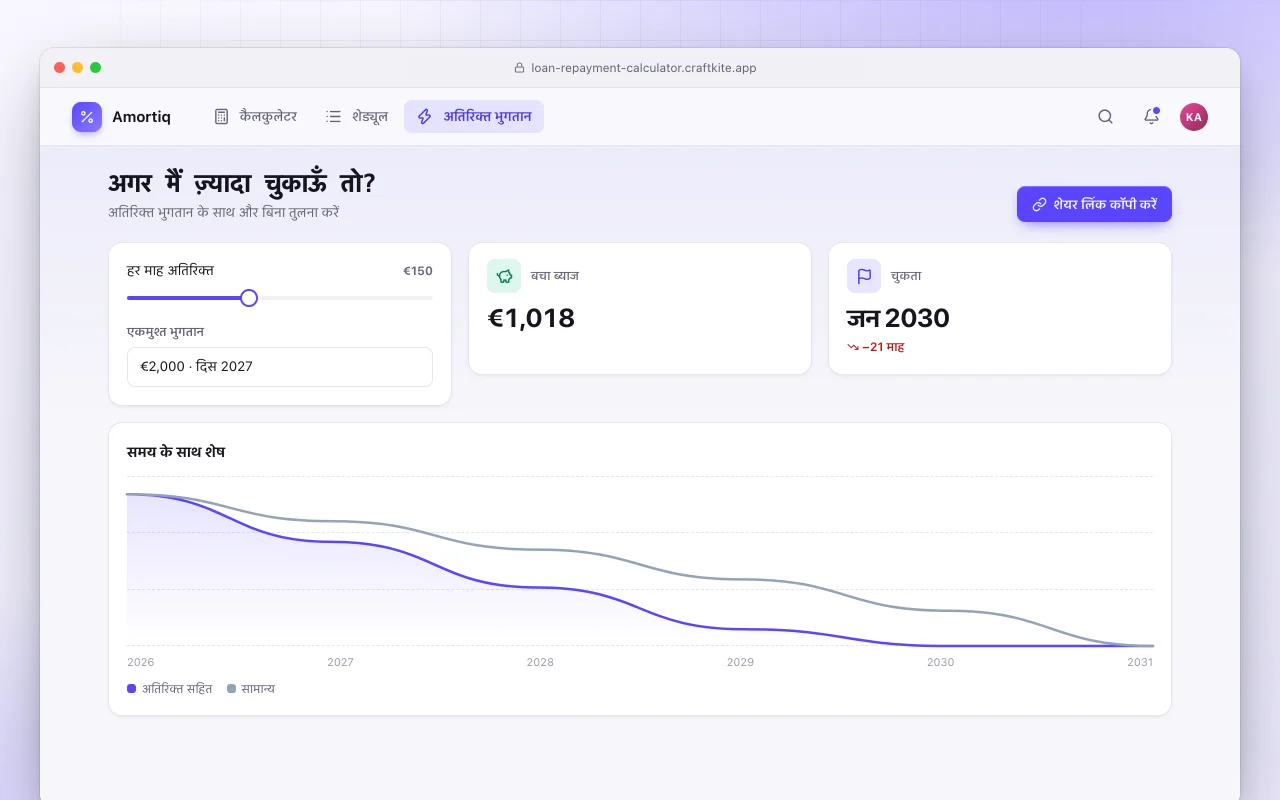The height and width of the screenshot is (800, 1280).
Task: Click the yellow minimize window button
Action: (78, 68)
